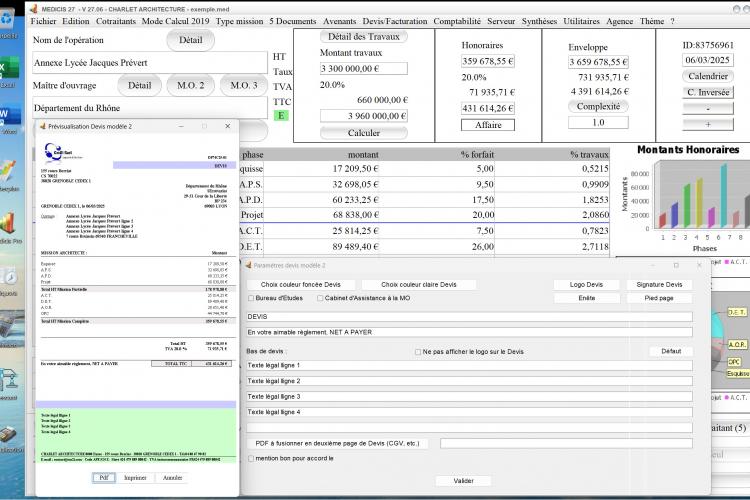This screenshot has width=750, height=500.
Task: Click Annuler in the preview window
Action: (172, 478)
